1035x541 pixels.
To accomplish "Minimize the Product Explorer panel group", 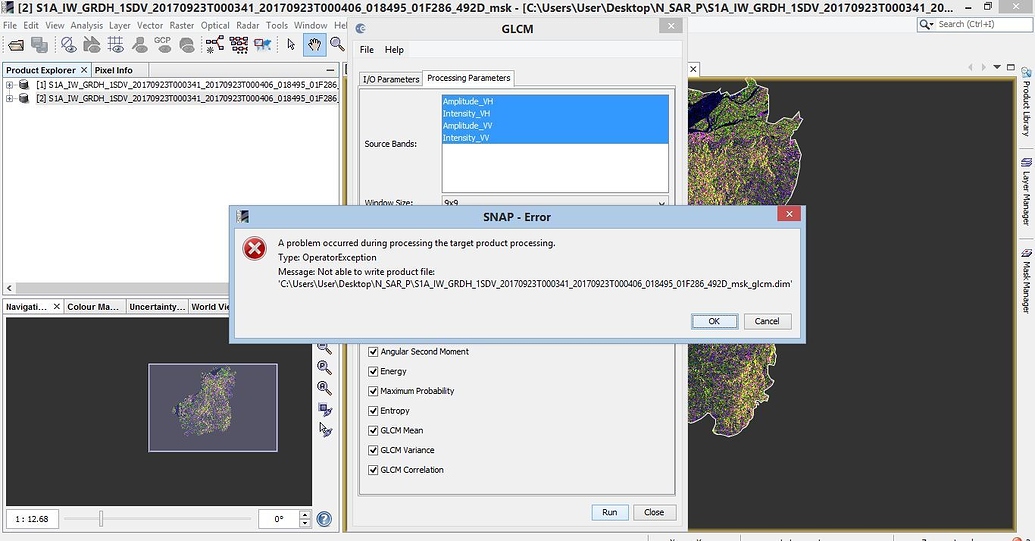I will 330,70.
